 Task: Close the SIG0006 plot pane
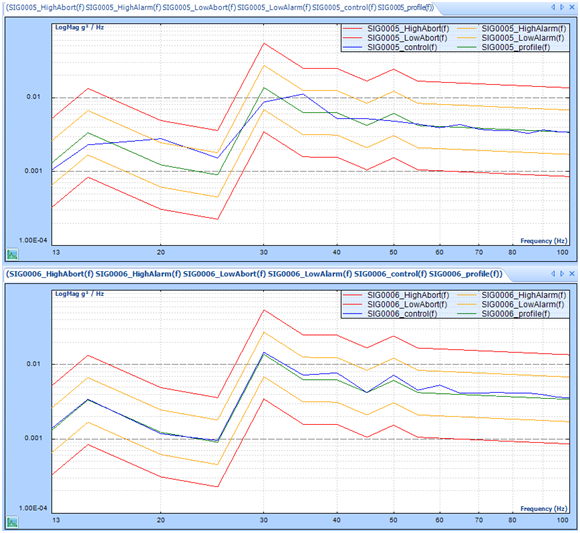pyautogui.click(x=572, y=274)
